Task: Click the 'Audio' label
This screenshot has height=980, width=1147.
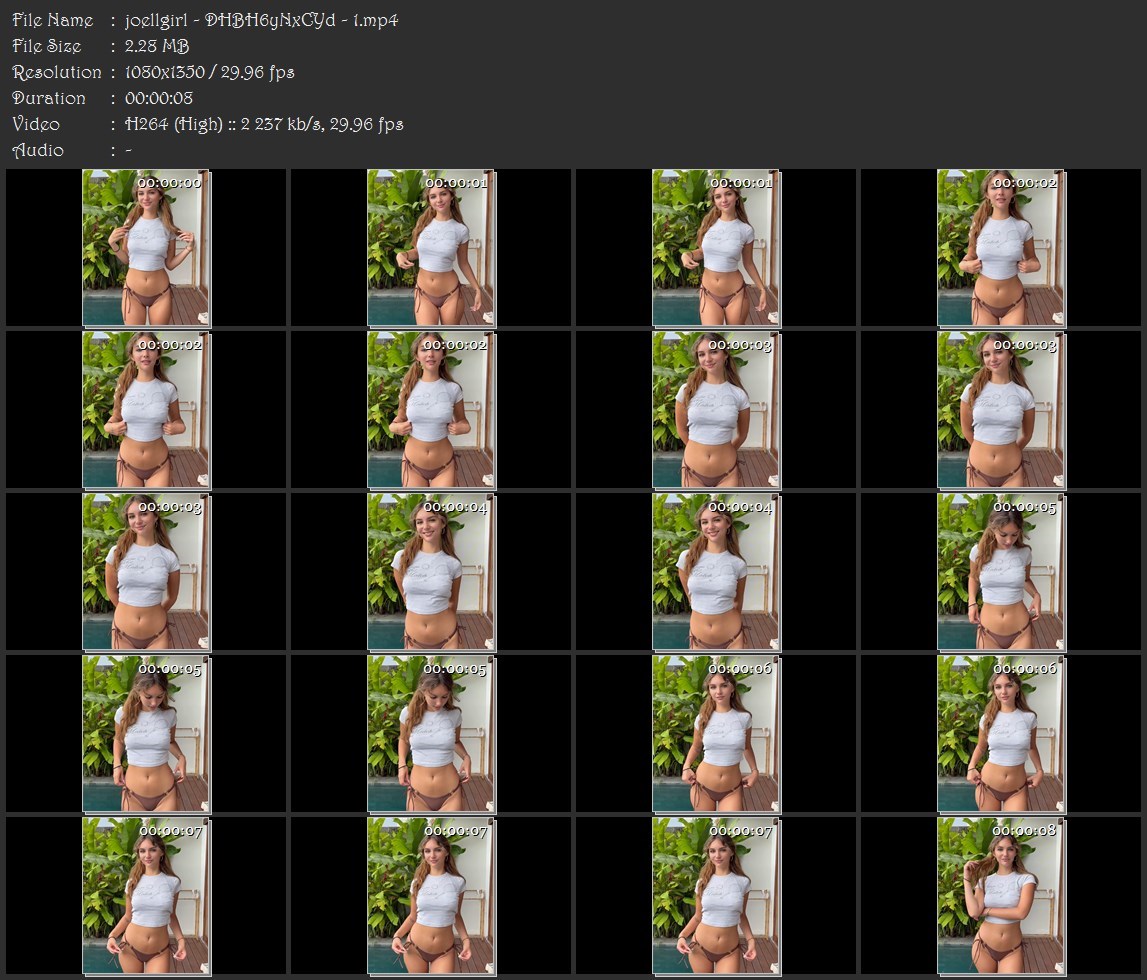Action: point(38,150)
